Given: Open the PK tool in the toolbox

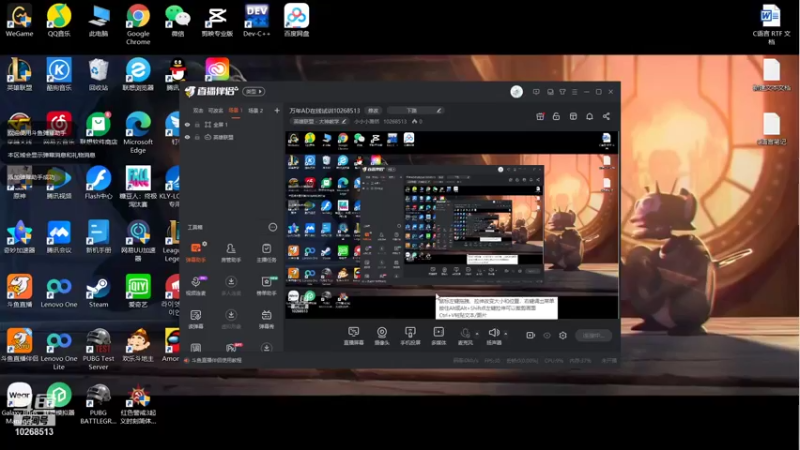Looking at the screenshot, I should [x=231, y=347].
